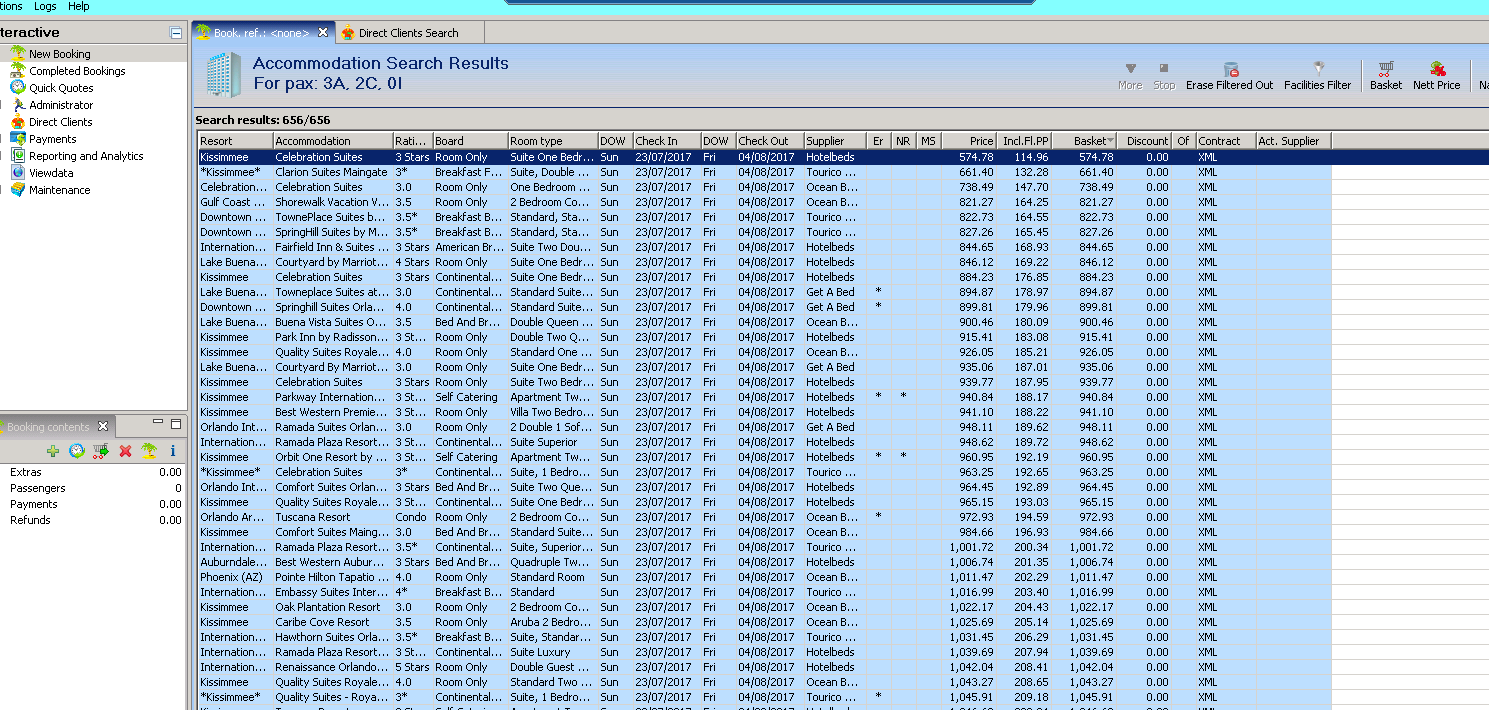Viewport: 1489px width, 710px height.
Task: Sort by the Incl.Fl.PP column header
Action: (x=1025, y=141)
